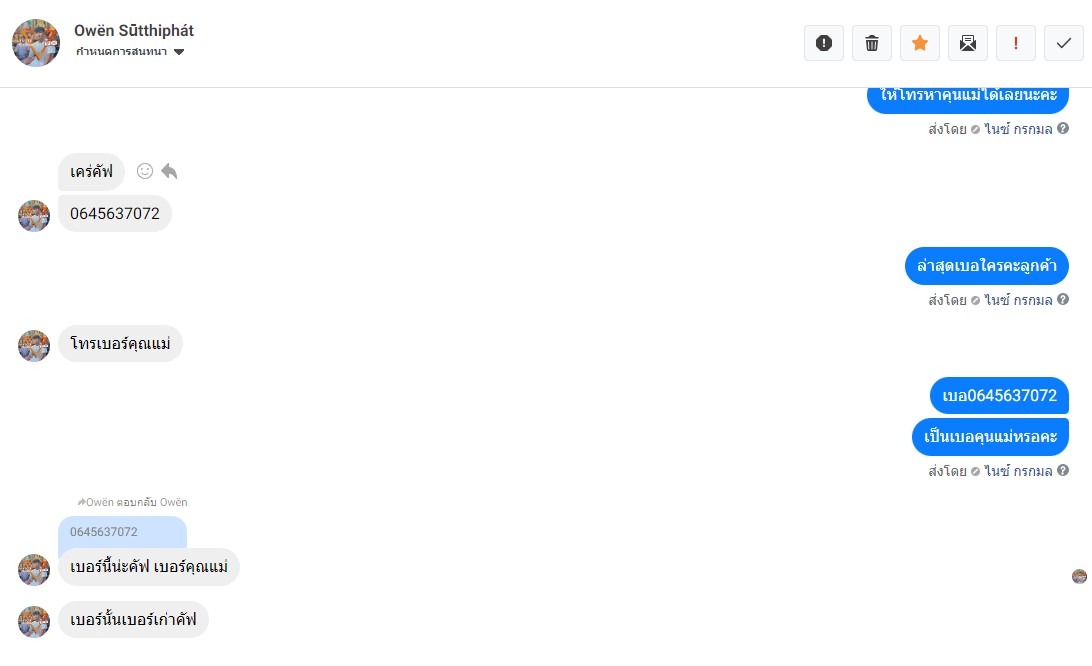Screen dimensions: 1092x666
Task: Mark conversation done with checkmark icon
Action: pos(1064,43)
